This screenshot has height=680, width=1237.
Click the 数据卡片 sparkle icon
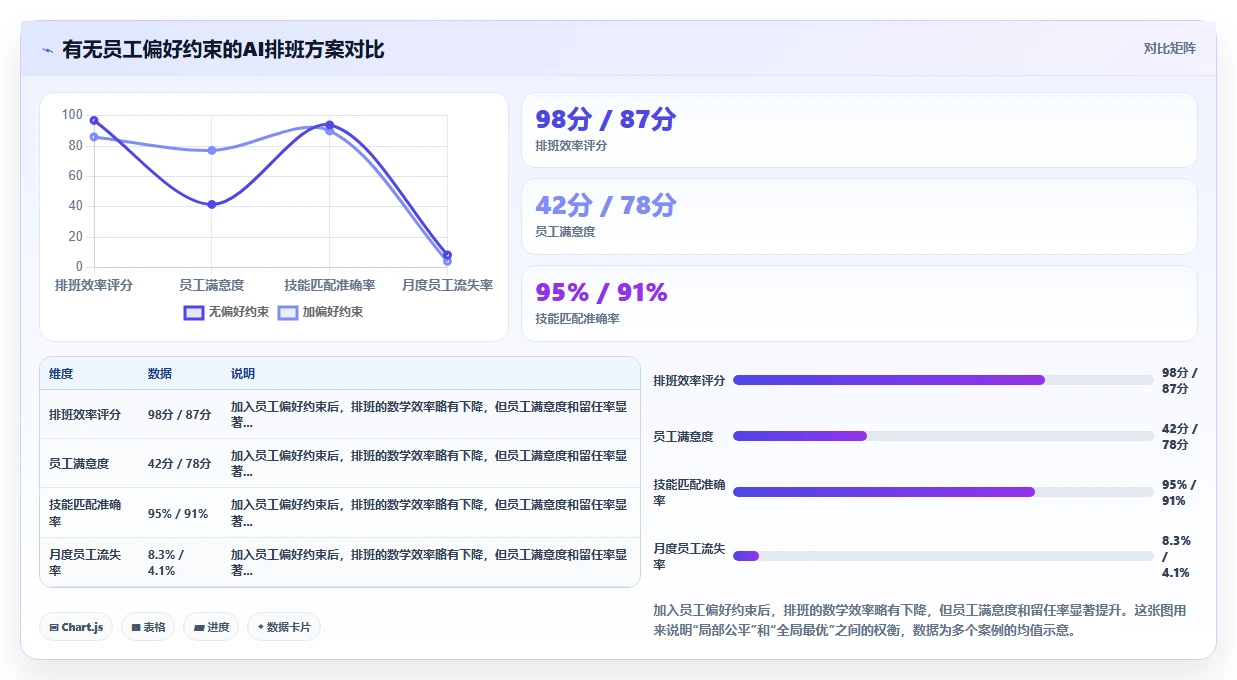coord(260,627)
